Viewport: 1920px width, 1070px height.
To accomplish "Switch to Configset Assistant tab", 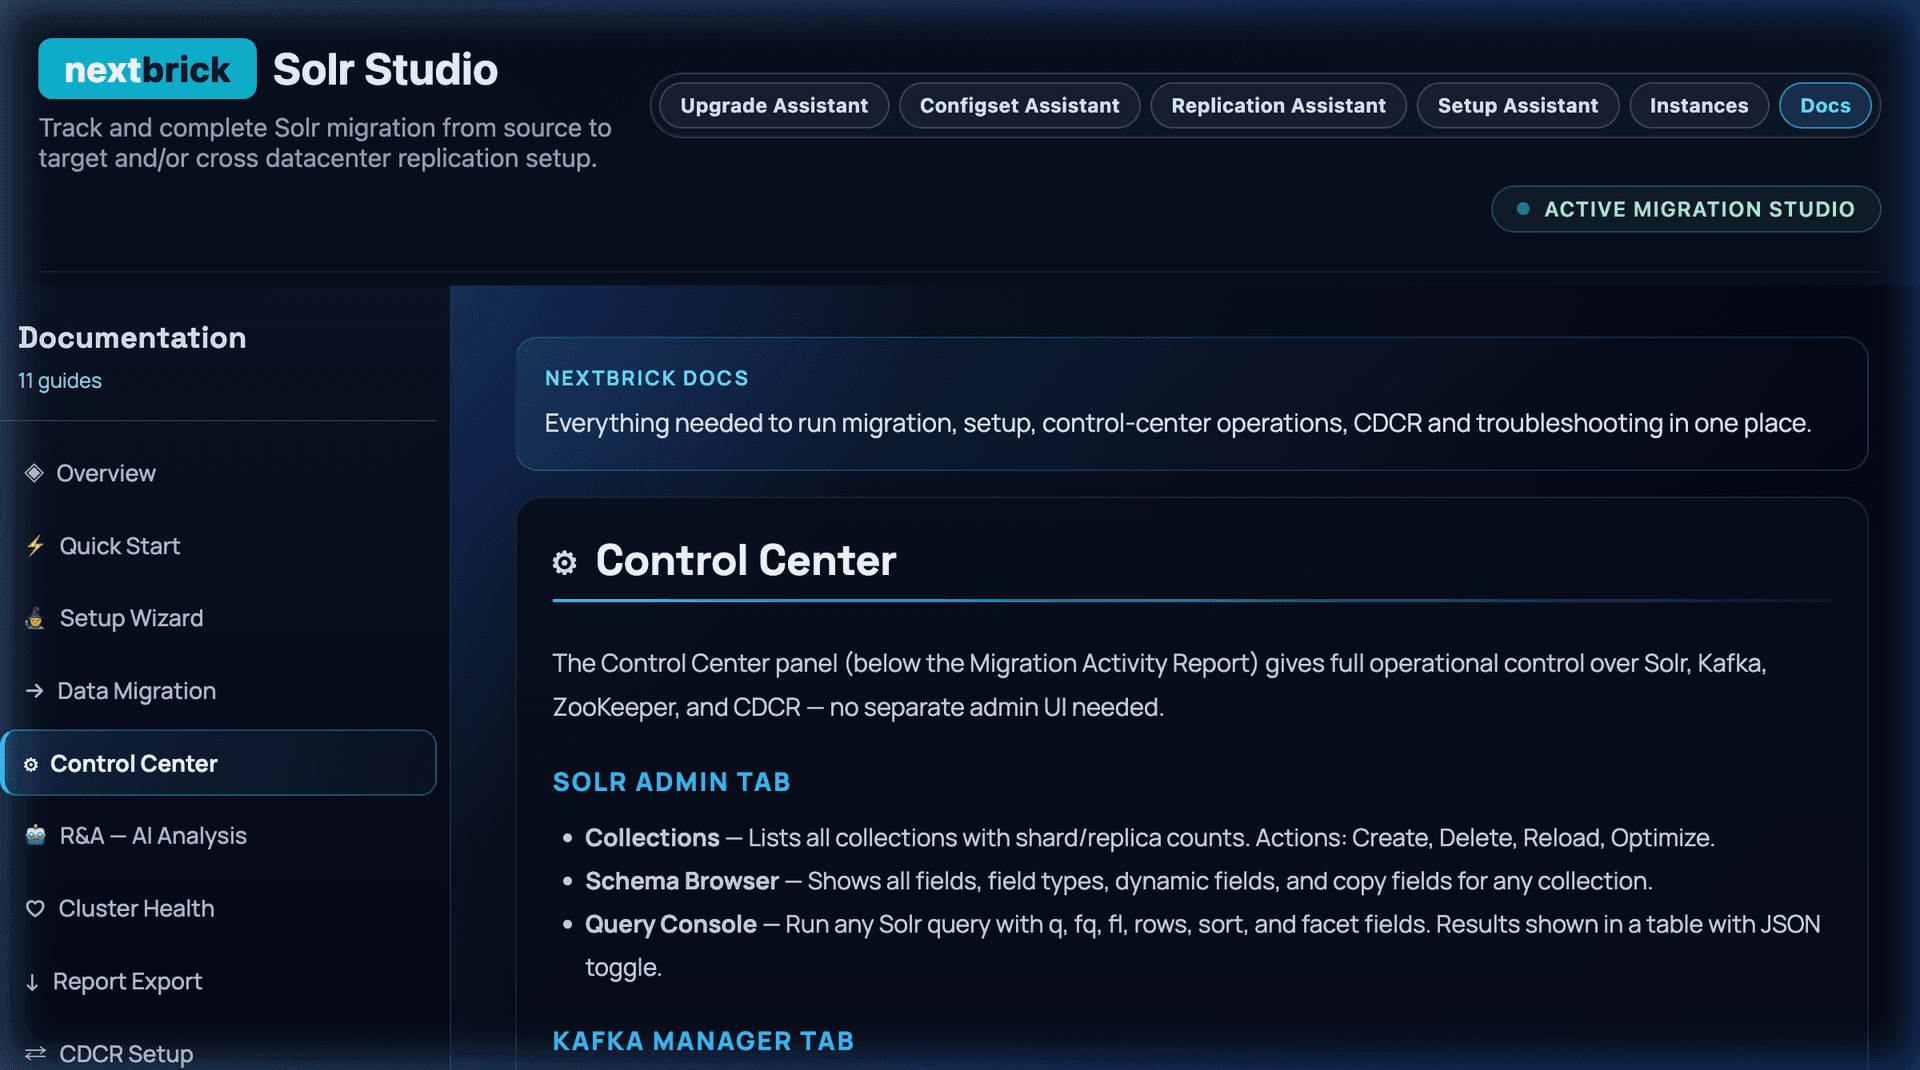I will [1019, 105].
